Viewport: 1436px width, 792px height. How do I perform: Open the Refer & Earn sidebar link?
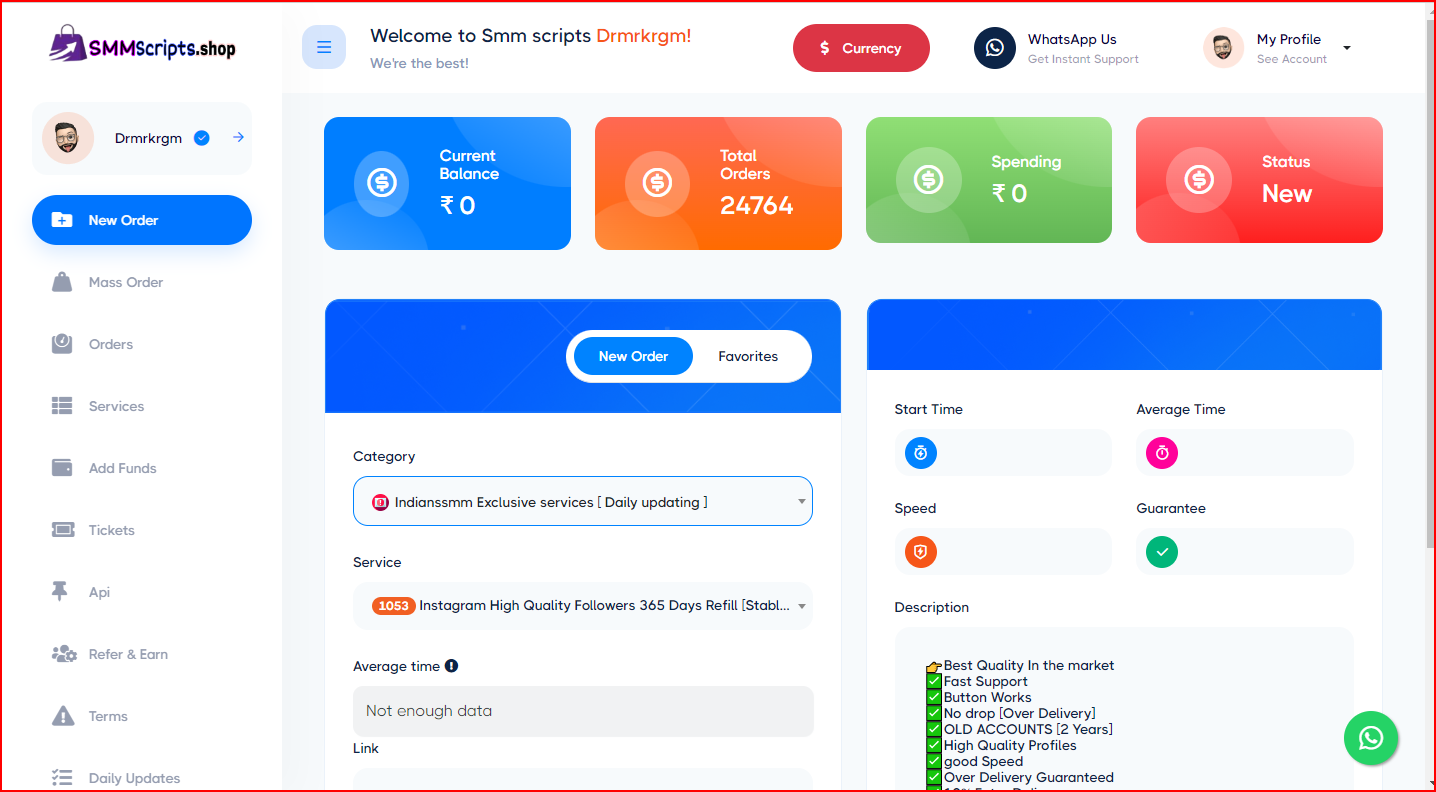(x=128, y=654)
